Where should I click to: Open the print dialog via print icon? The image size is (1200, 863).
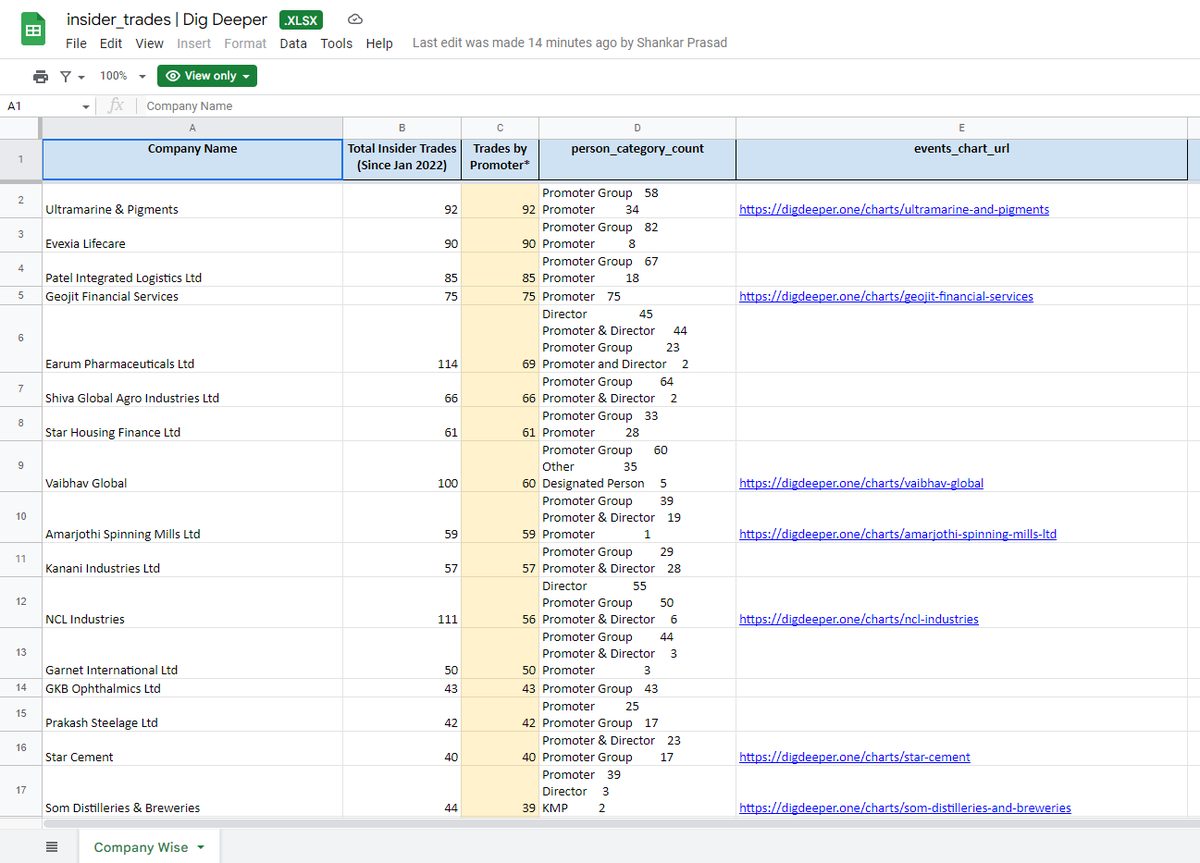click(x=40, y=76)
